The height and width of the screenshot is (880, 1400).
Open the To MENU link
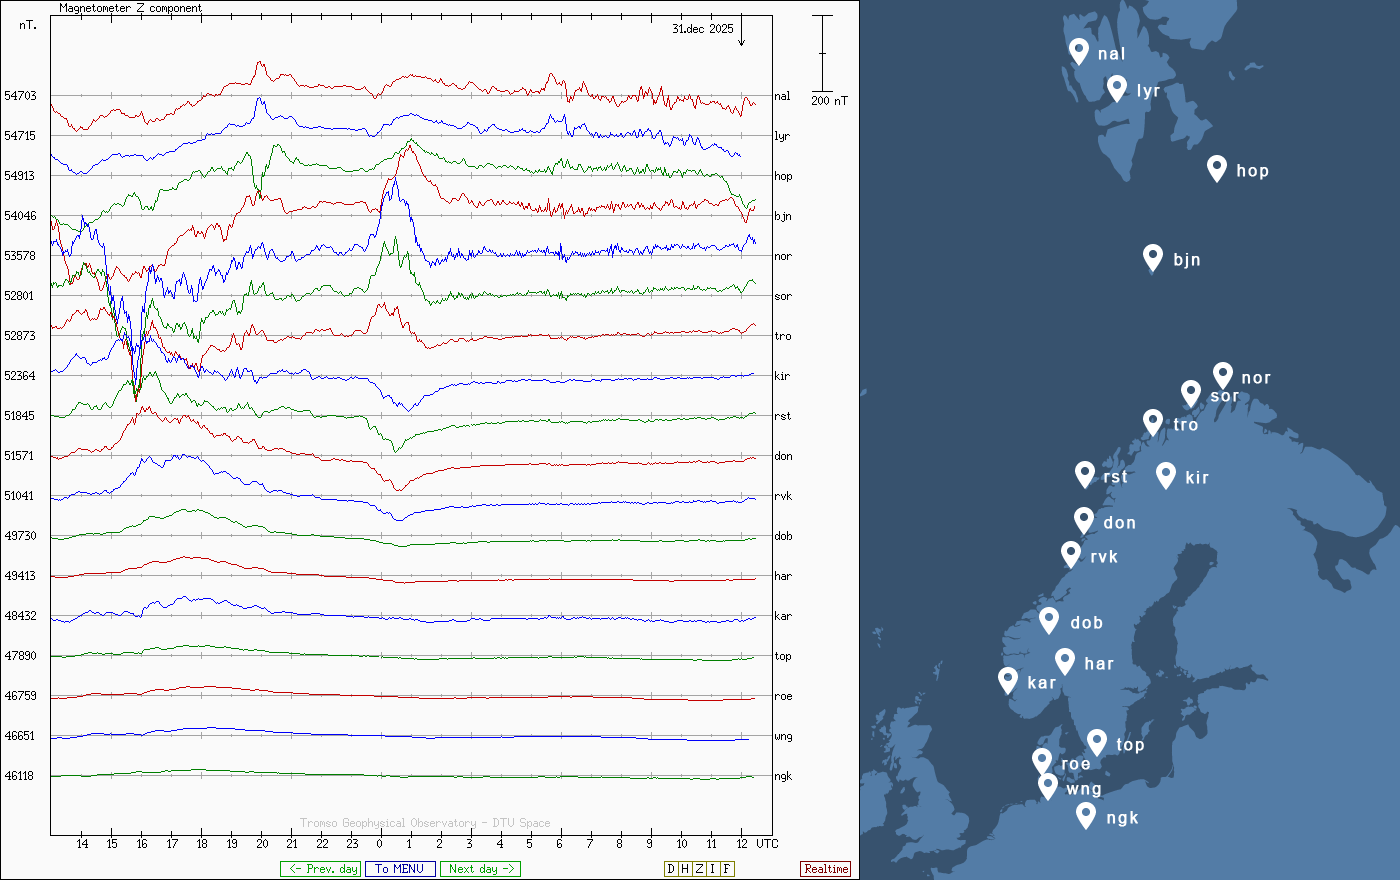(x=400, y=869)
